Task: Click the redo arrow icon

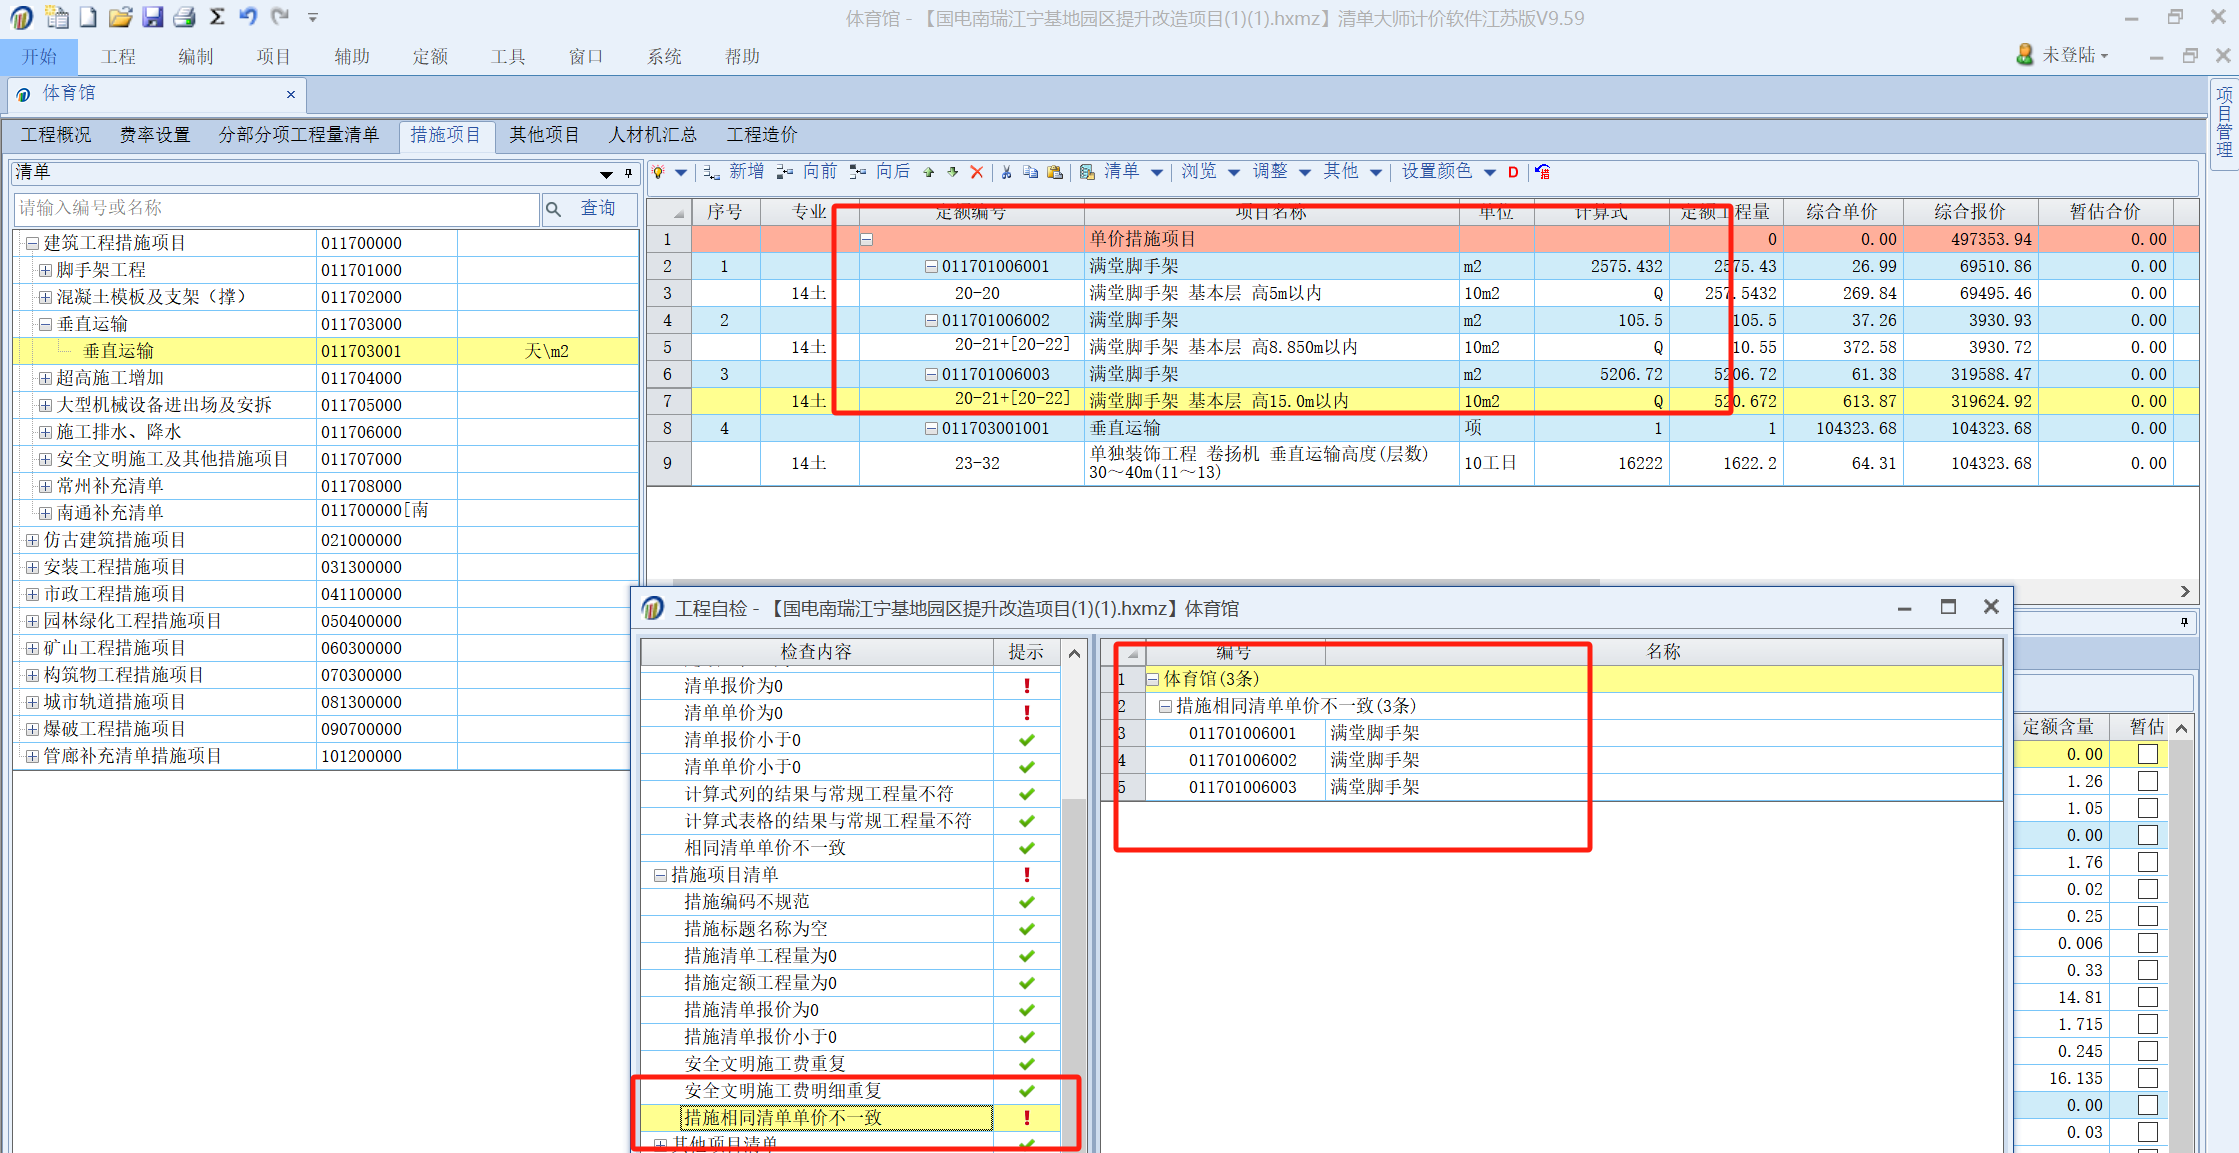Action: [x=280, y=16]
